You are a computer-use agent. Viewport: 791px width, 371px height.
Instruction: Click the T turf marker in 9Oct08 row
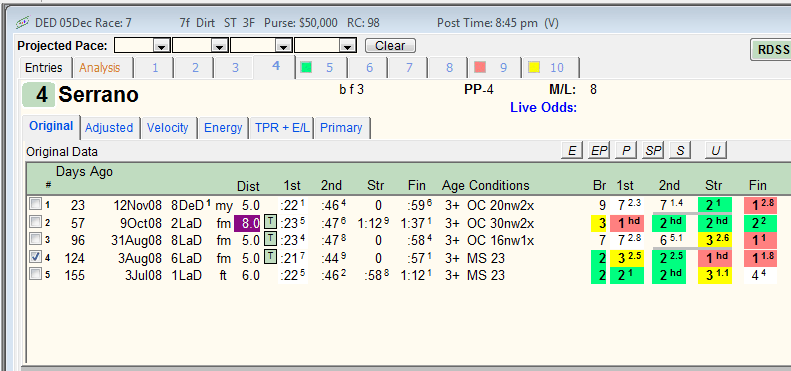[x=270, y=223]
